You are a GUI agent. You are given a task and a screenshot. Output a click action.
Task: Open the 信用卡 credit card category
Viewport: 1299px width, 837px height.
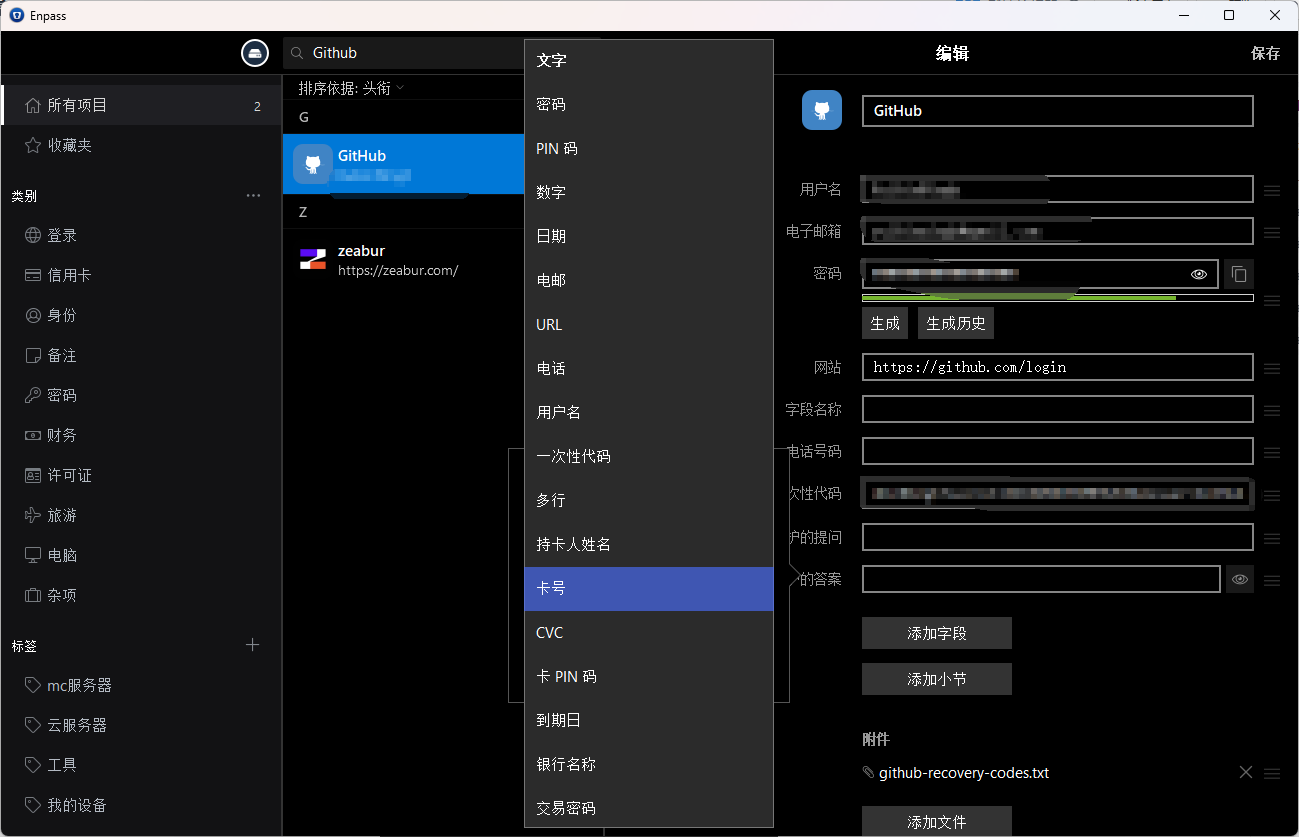(69, 275)
